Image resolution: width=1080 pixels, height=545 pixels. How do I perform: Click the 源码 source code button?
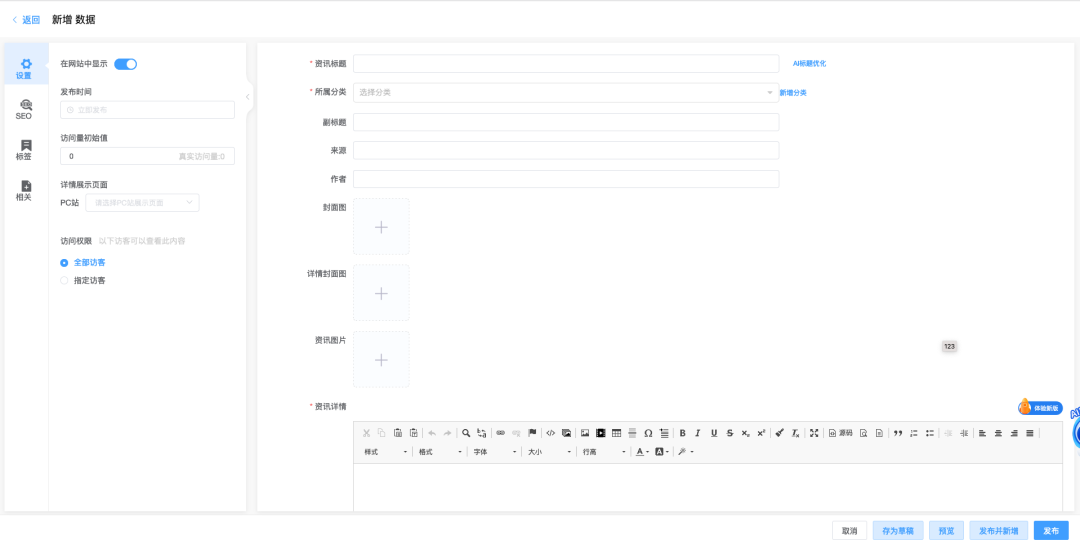(840, 433)
